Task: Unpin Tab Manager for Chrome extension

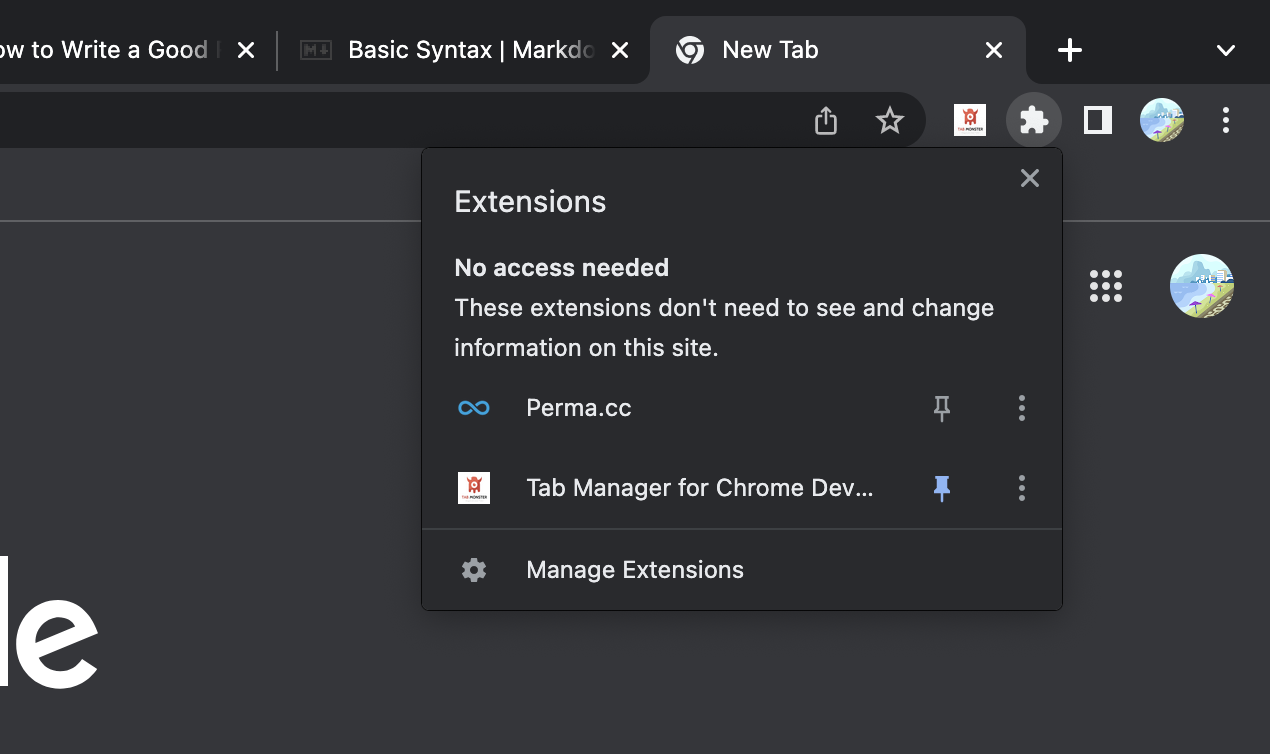Action: tap(941, 488)
